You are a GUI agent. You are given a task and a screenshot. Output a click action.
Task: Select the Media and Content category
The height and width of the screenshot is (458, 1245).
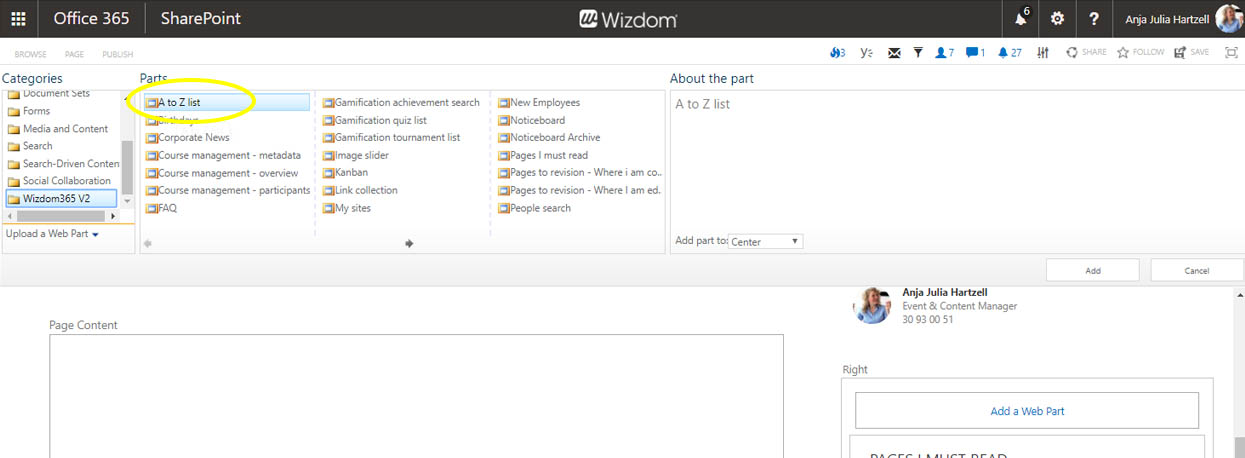click(58, 129)
